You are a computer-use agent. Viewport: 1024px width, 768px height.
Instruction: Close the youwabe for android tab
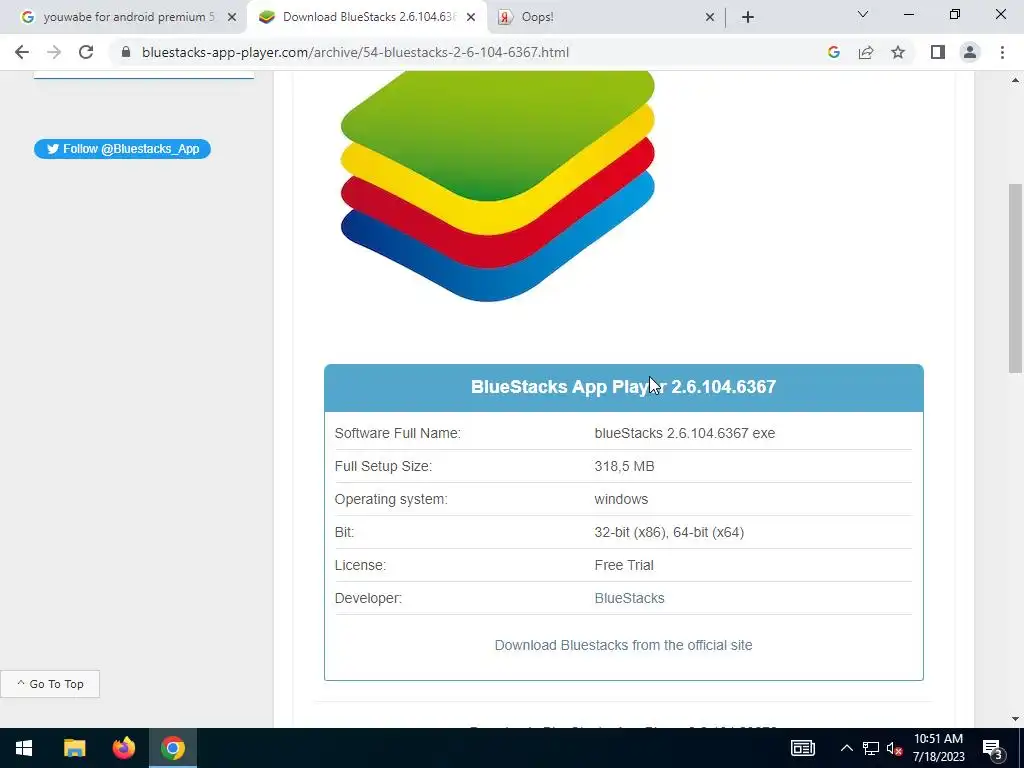point(232,17)
